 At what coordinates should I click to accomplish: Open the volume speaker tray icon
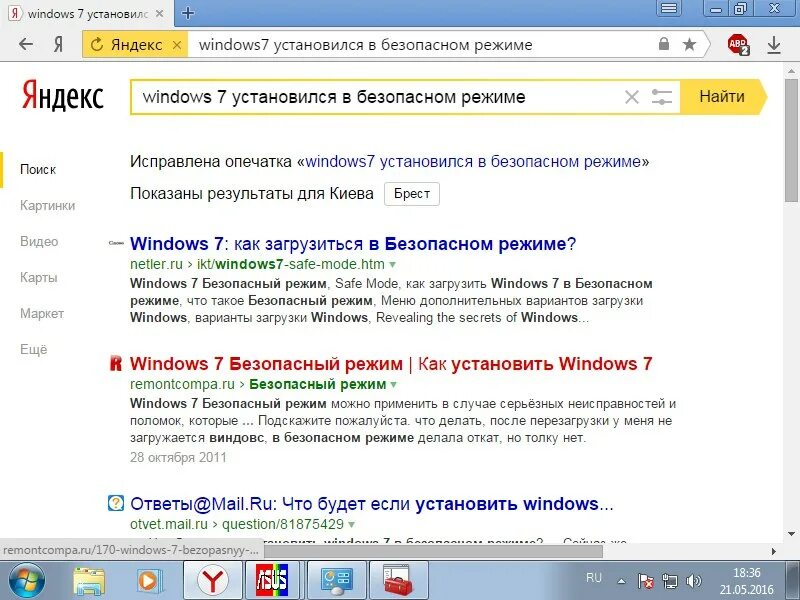693,581
